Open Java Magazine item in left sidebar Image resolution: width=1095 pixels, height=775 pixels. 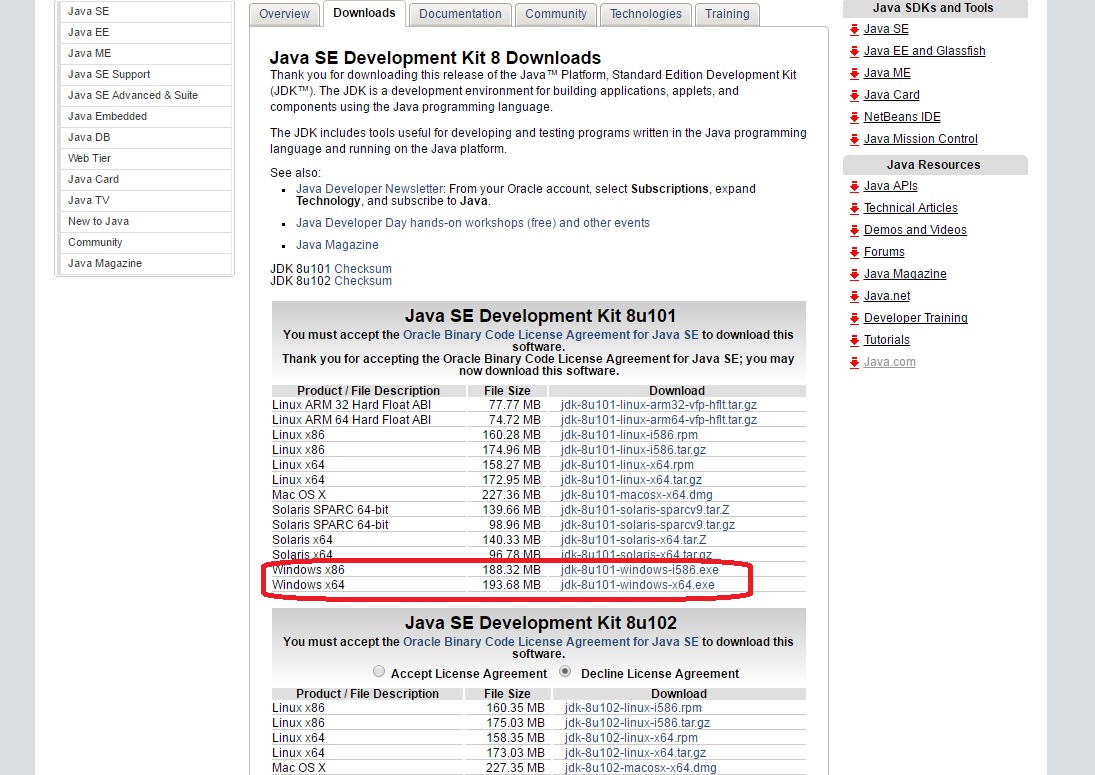(145, 263)
